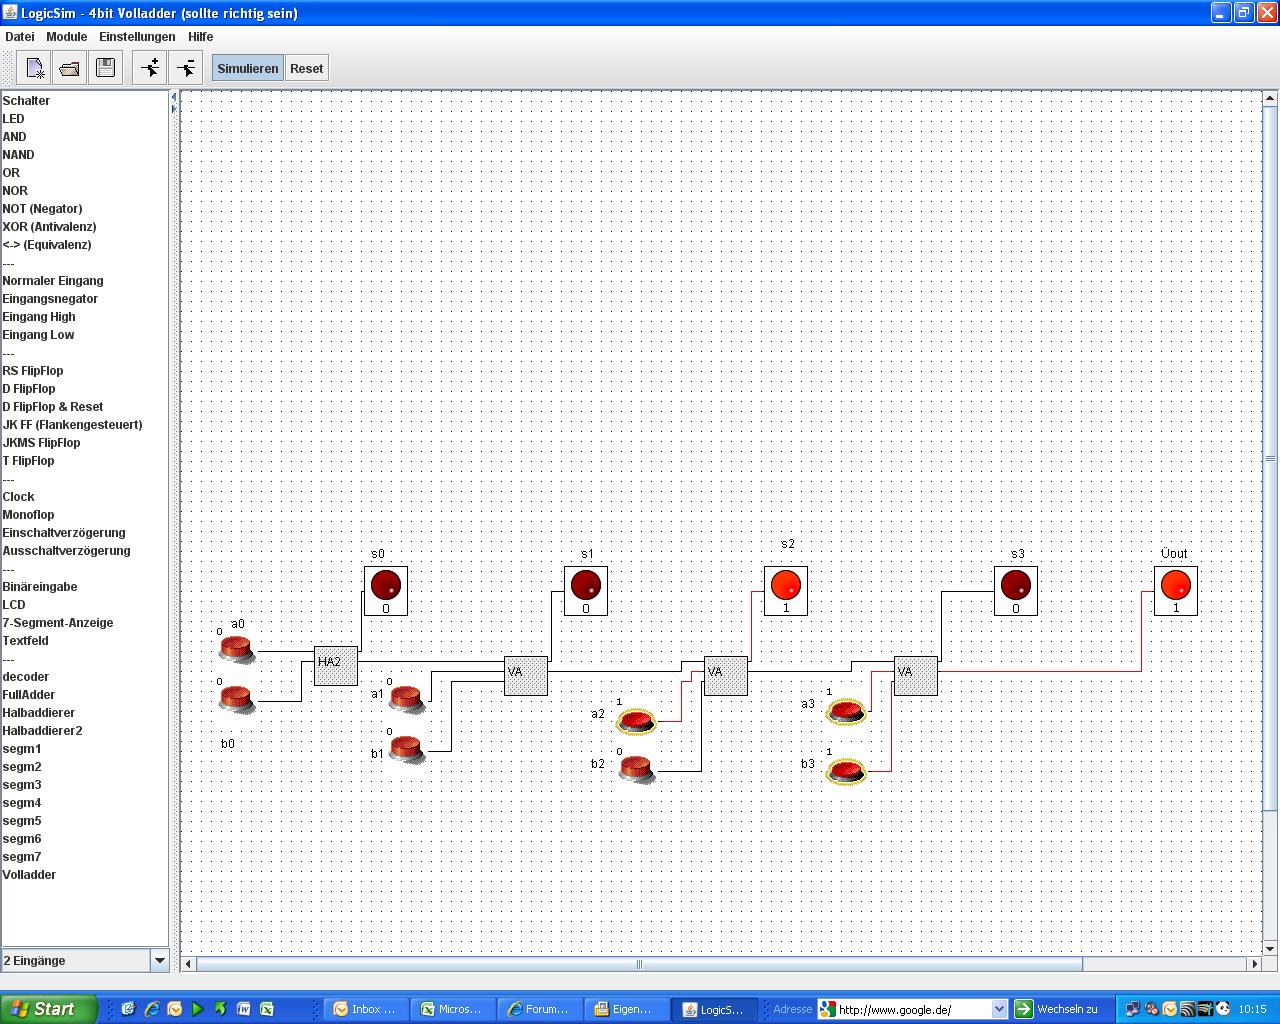The height and width of the screenshot is (1024, 1280).
Task: Select '7-Segment-Anzeige' in the component list
Action: [58, 622]
